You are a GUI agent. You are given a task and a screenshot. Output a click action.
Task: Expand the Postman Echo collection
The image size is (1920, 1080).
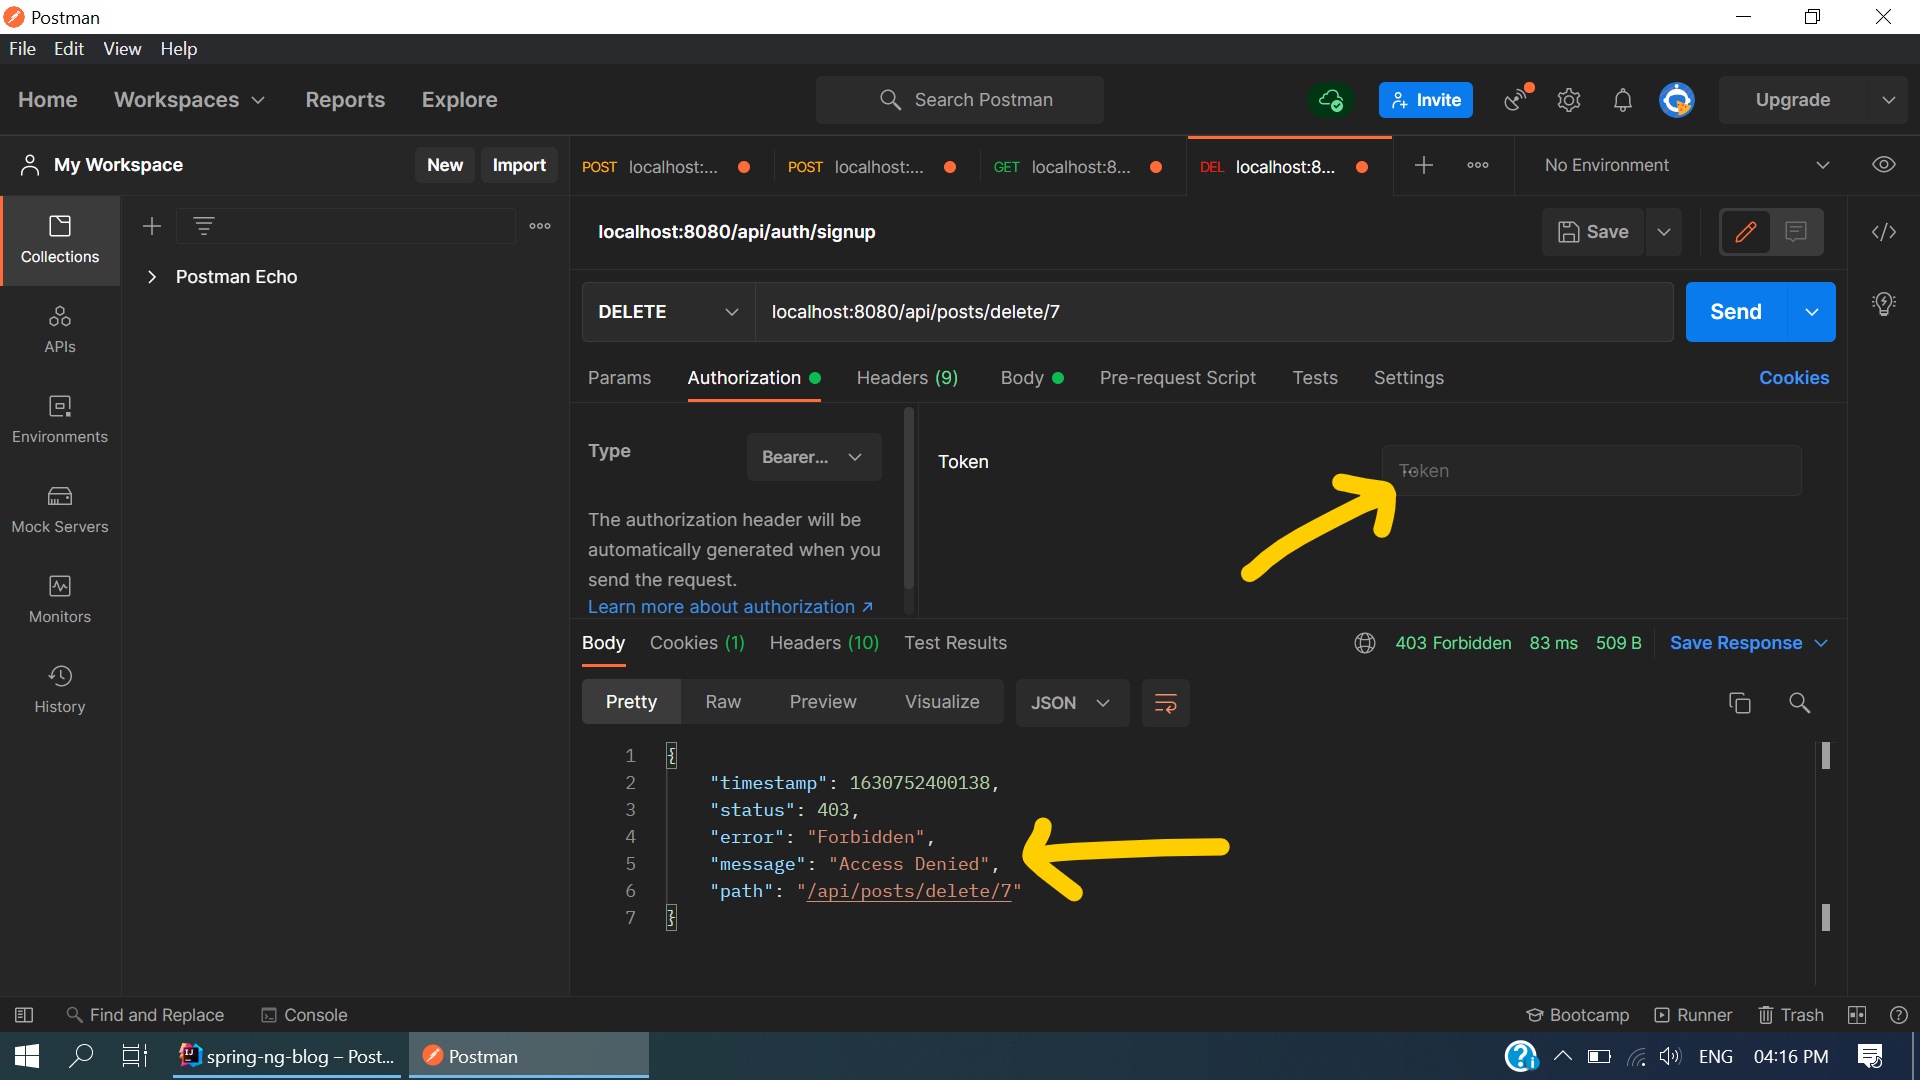tap(152, 277)
